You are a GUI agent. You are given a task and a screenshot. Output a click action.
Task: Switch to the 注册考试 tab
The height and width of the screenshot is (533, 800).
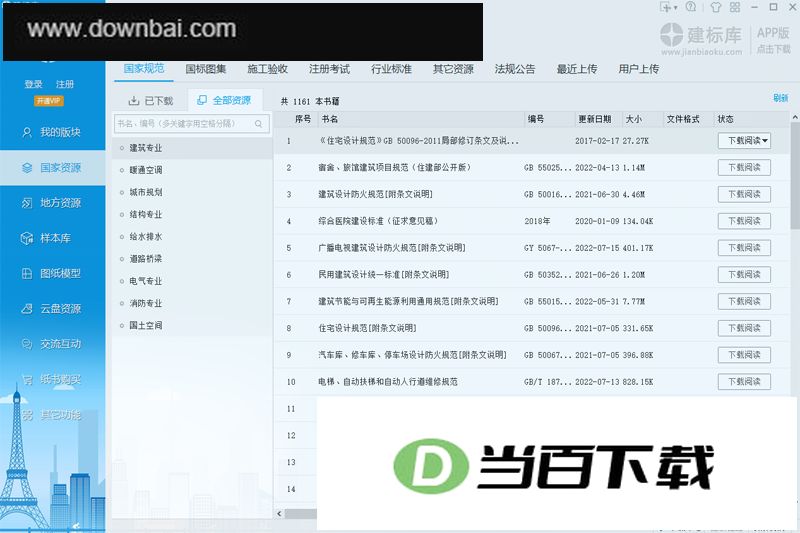pos(330,69)
